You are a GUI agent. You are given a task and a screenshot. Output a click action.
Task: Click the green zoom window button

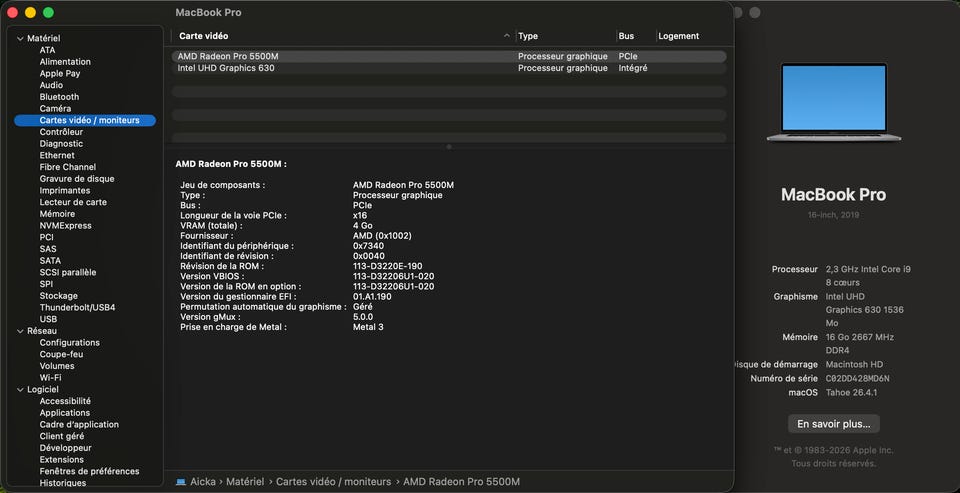[x=48, y=13]
